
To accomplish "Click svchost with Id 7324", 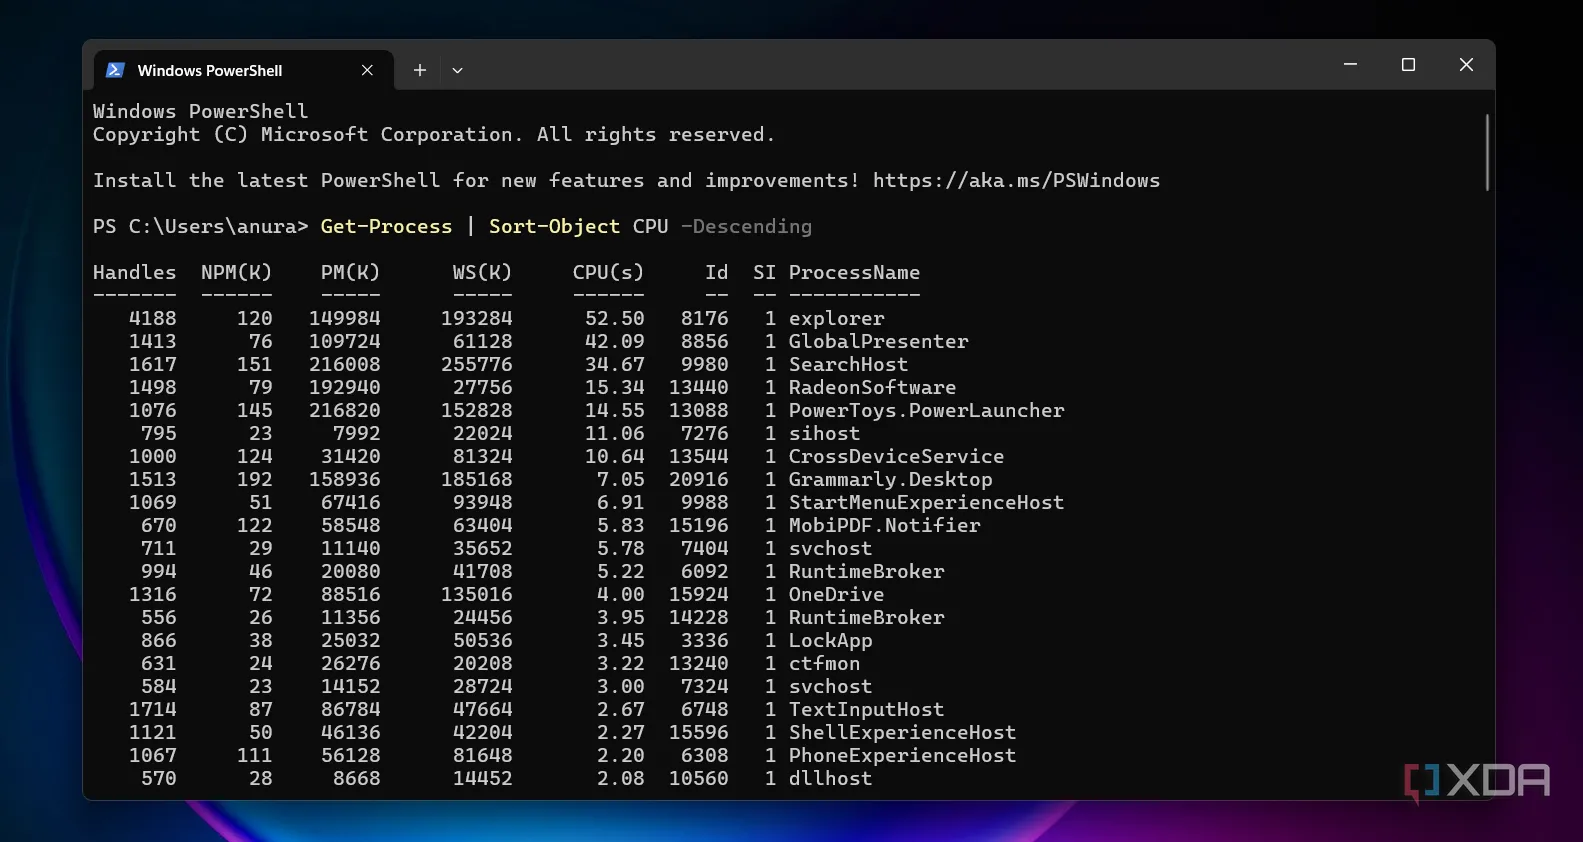I will (830, 687).
